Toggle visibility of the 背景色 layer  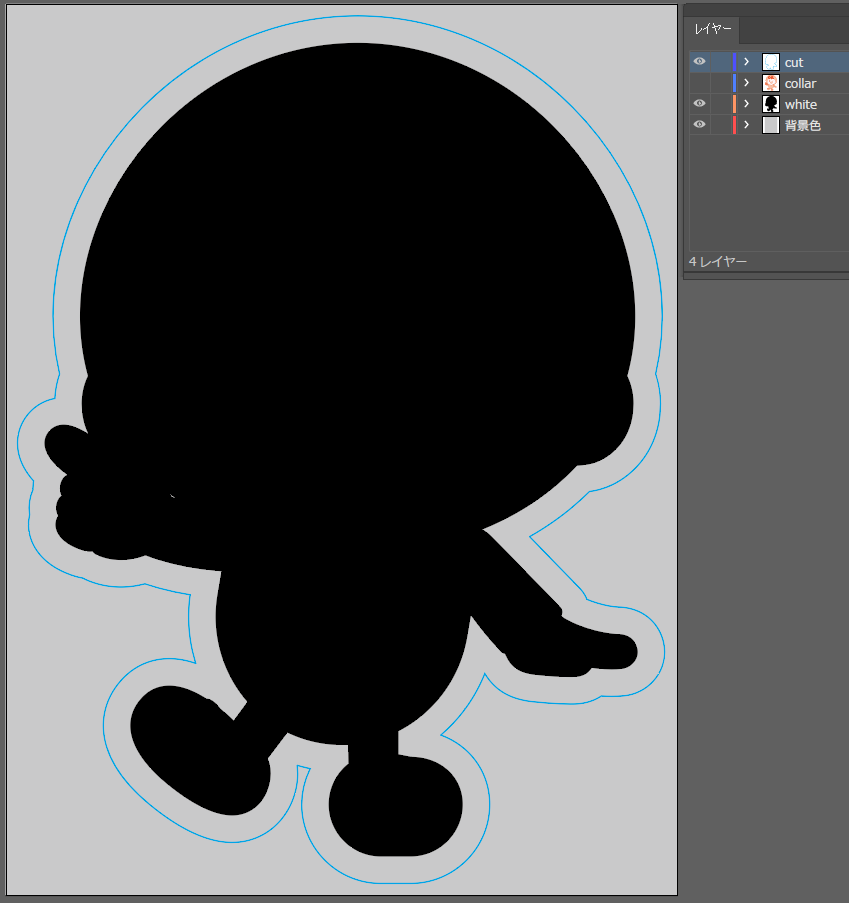pyautogui.click(x=699, y=125)
